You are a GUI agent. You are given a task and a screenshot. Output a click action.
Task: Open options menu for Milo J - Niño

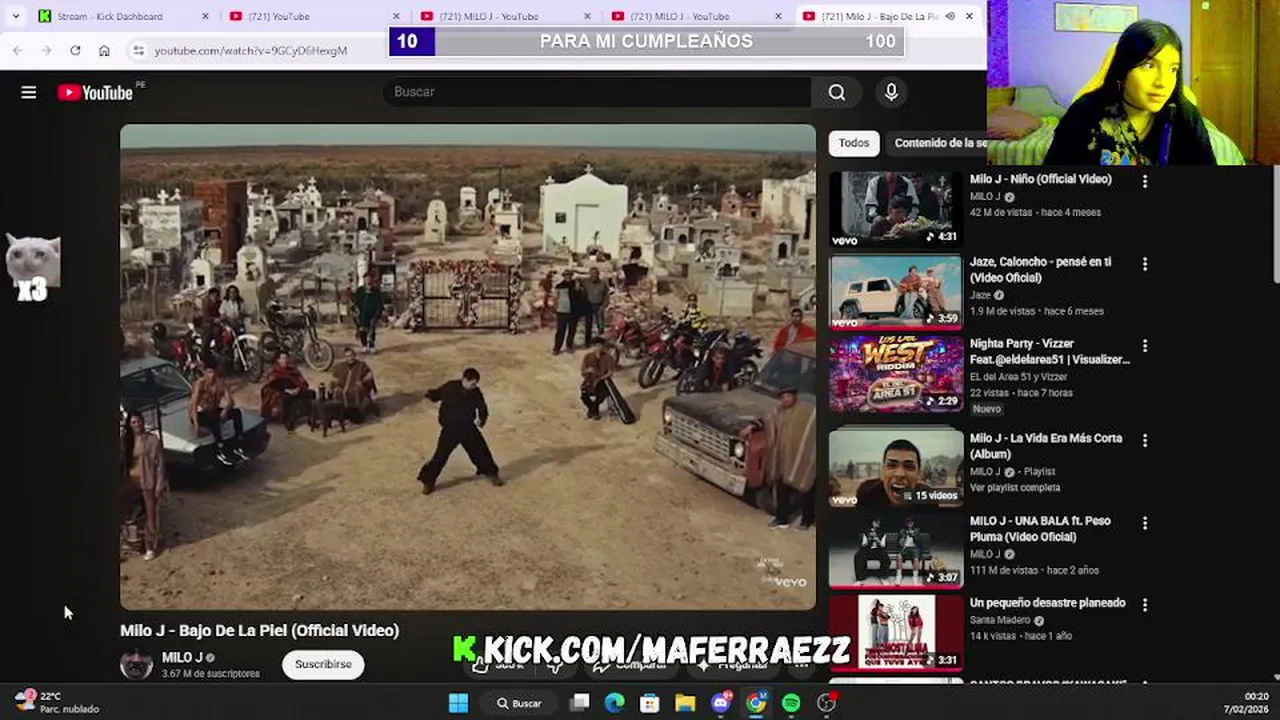tap(1145, 181)
